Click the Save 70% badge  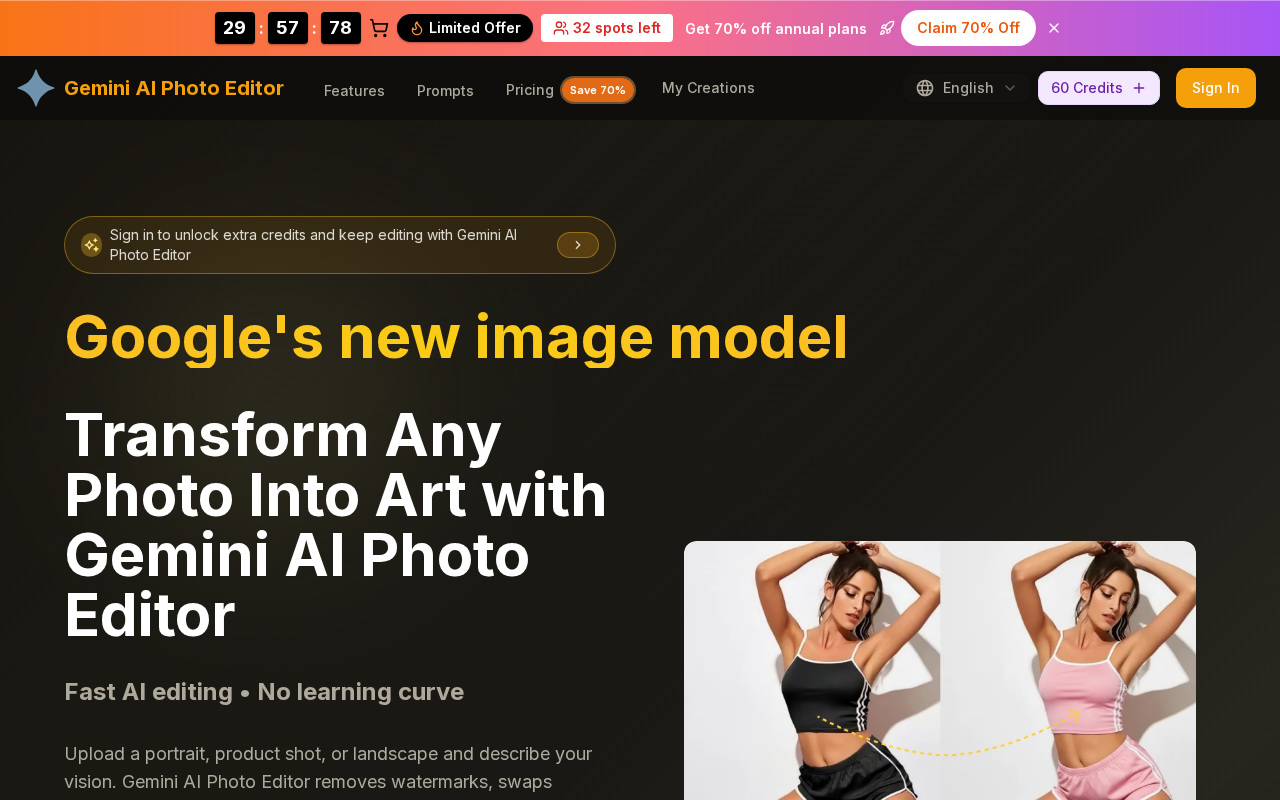coord(598,90)
